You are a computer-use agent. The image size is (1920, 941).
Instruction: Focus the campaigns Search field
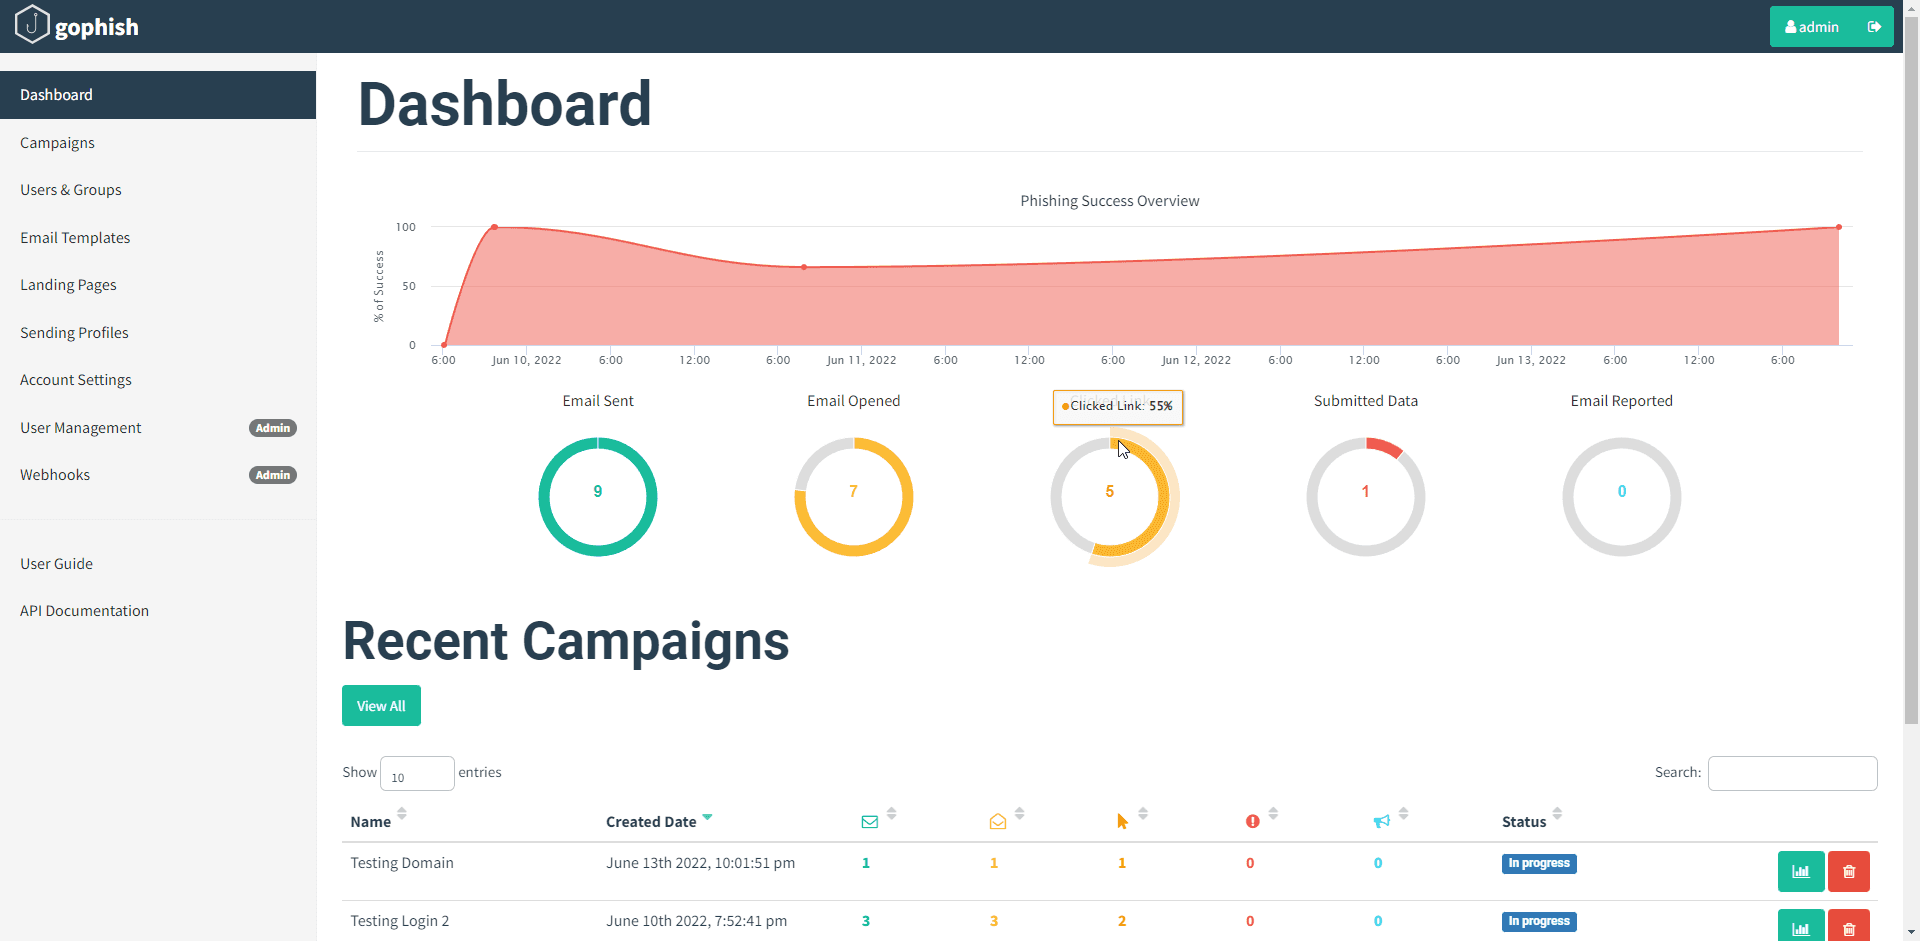(x=1791, y=773)
